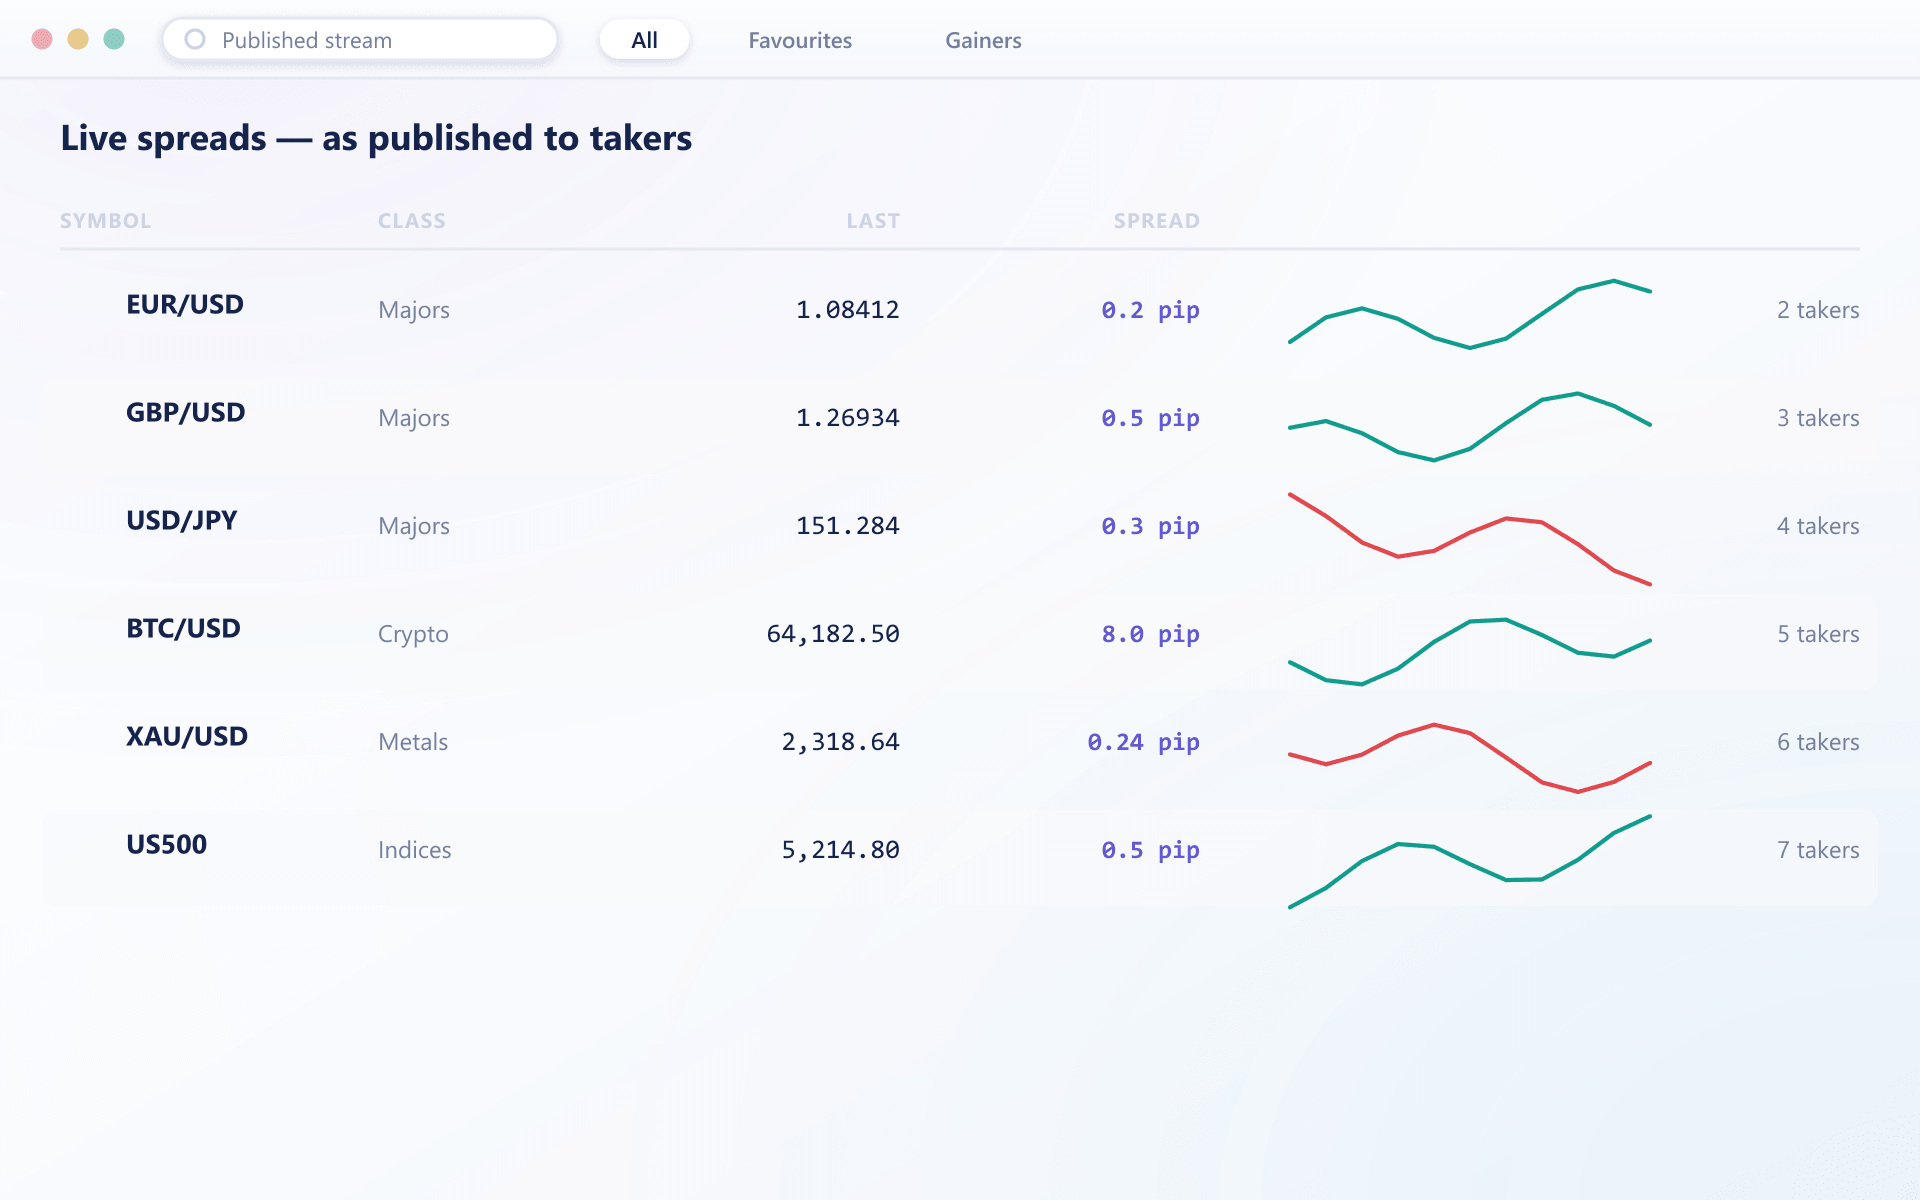Click last price 1.26934

(848, 418)
